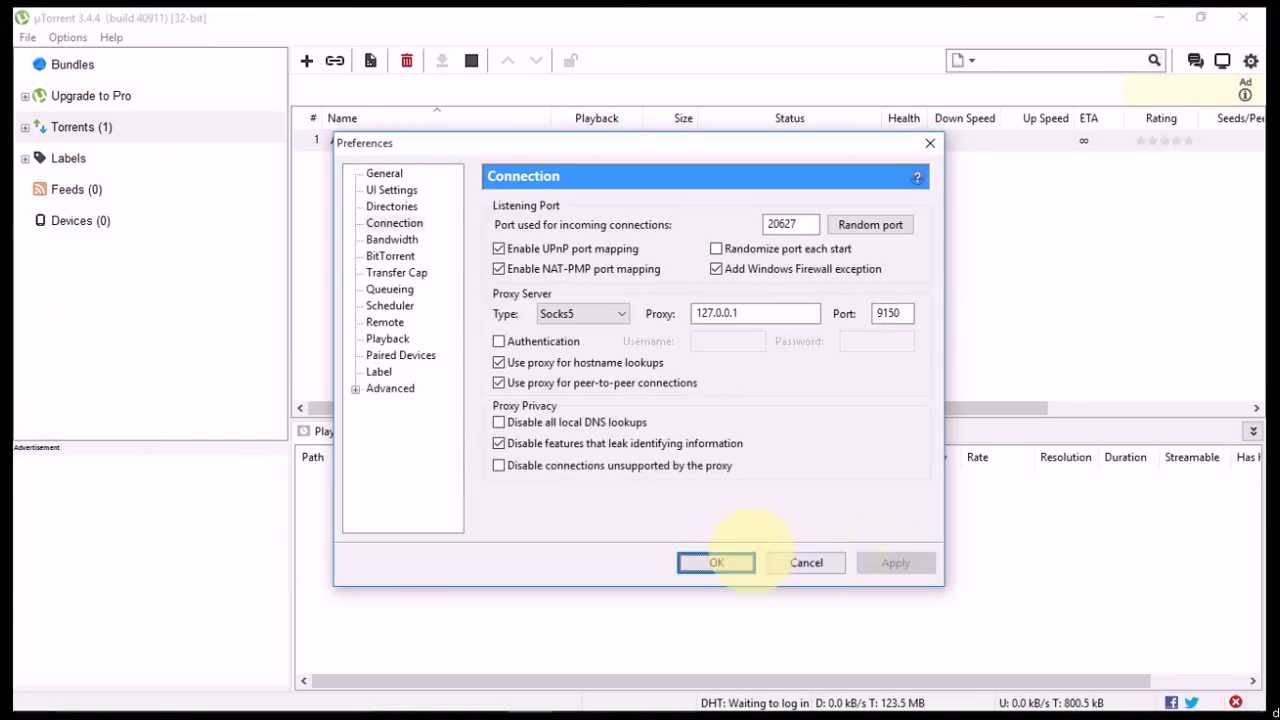The width and height of the screenshot is (1280, 720).
Task: Click the Unlock Bundle icon in toolbar
Action: point(571,61)
